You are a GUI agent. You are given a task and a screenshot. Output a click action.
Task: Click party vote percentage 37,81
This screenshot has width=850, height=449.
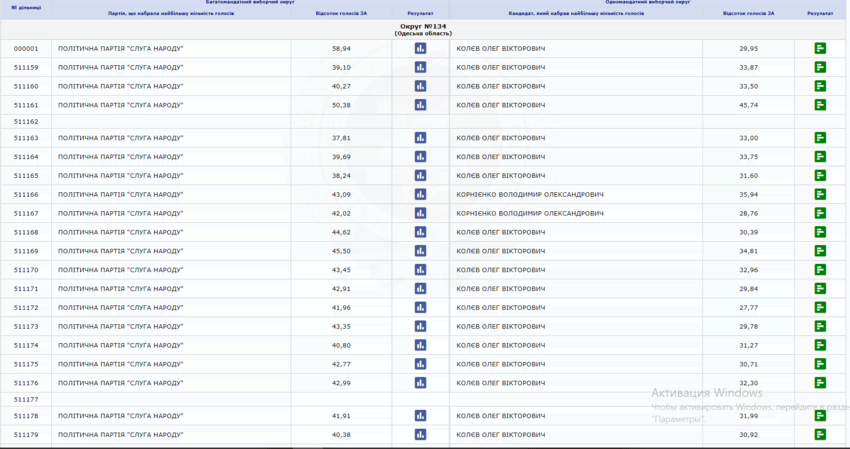point(342,138)
